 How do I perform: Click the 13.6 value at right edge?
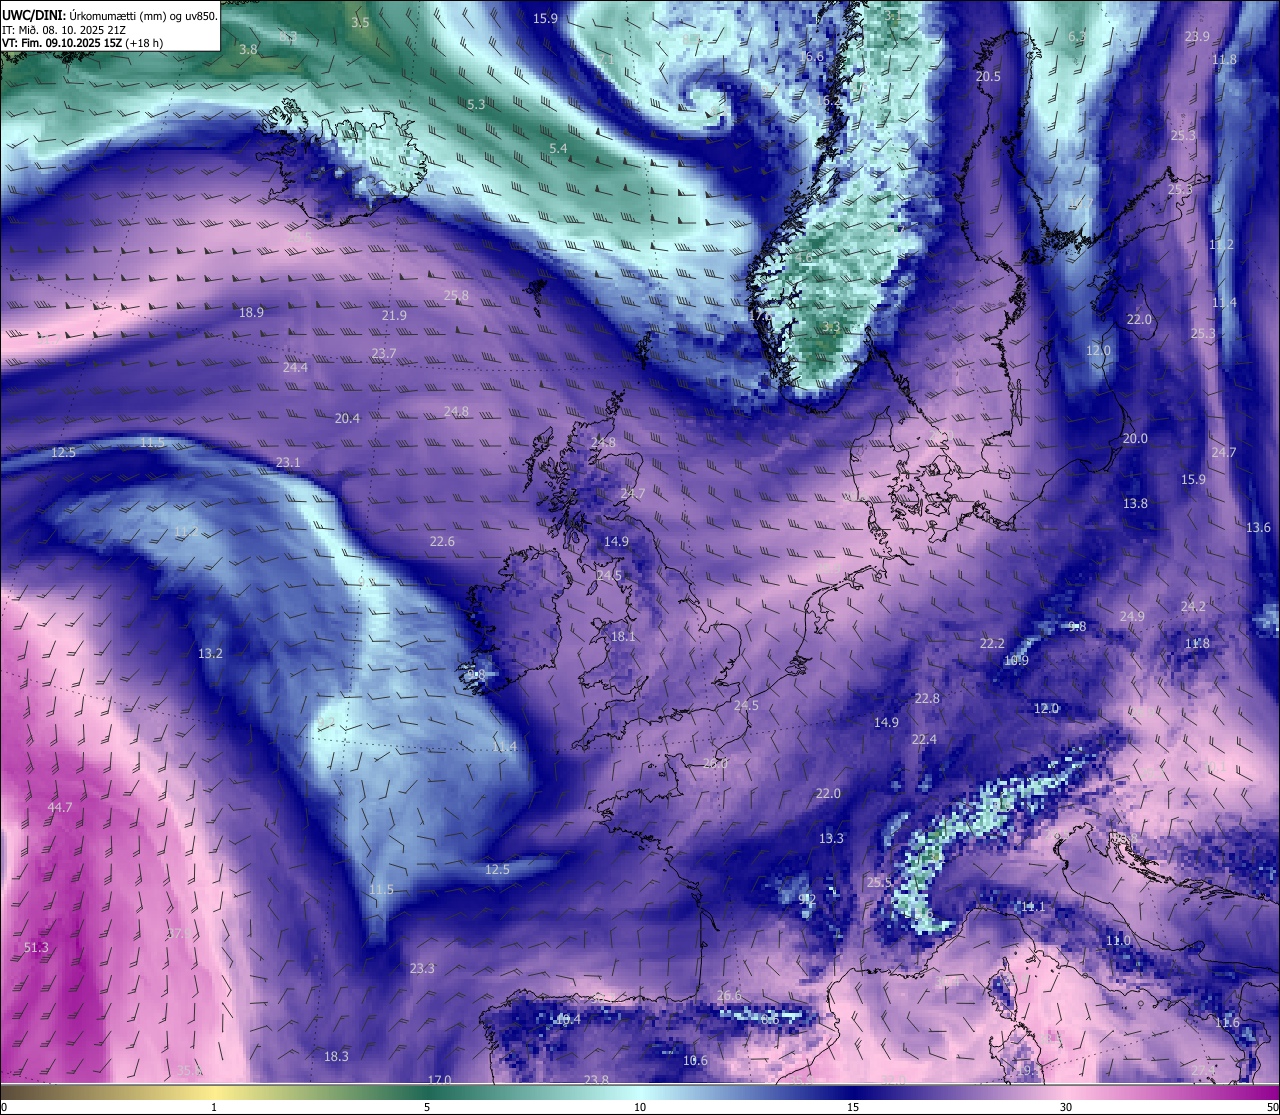1258,527
